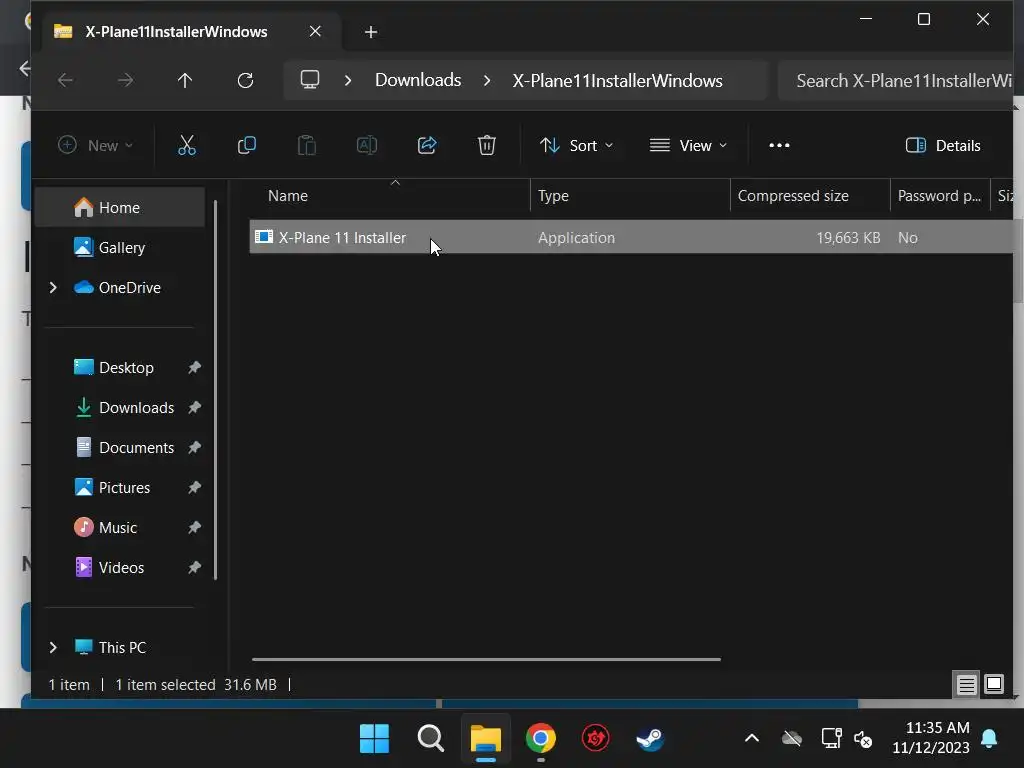Click chevron after Downloads in breadcrumb

487,80
